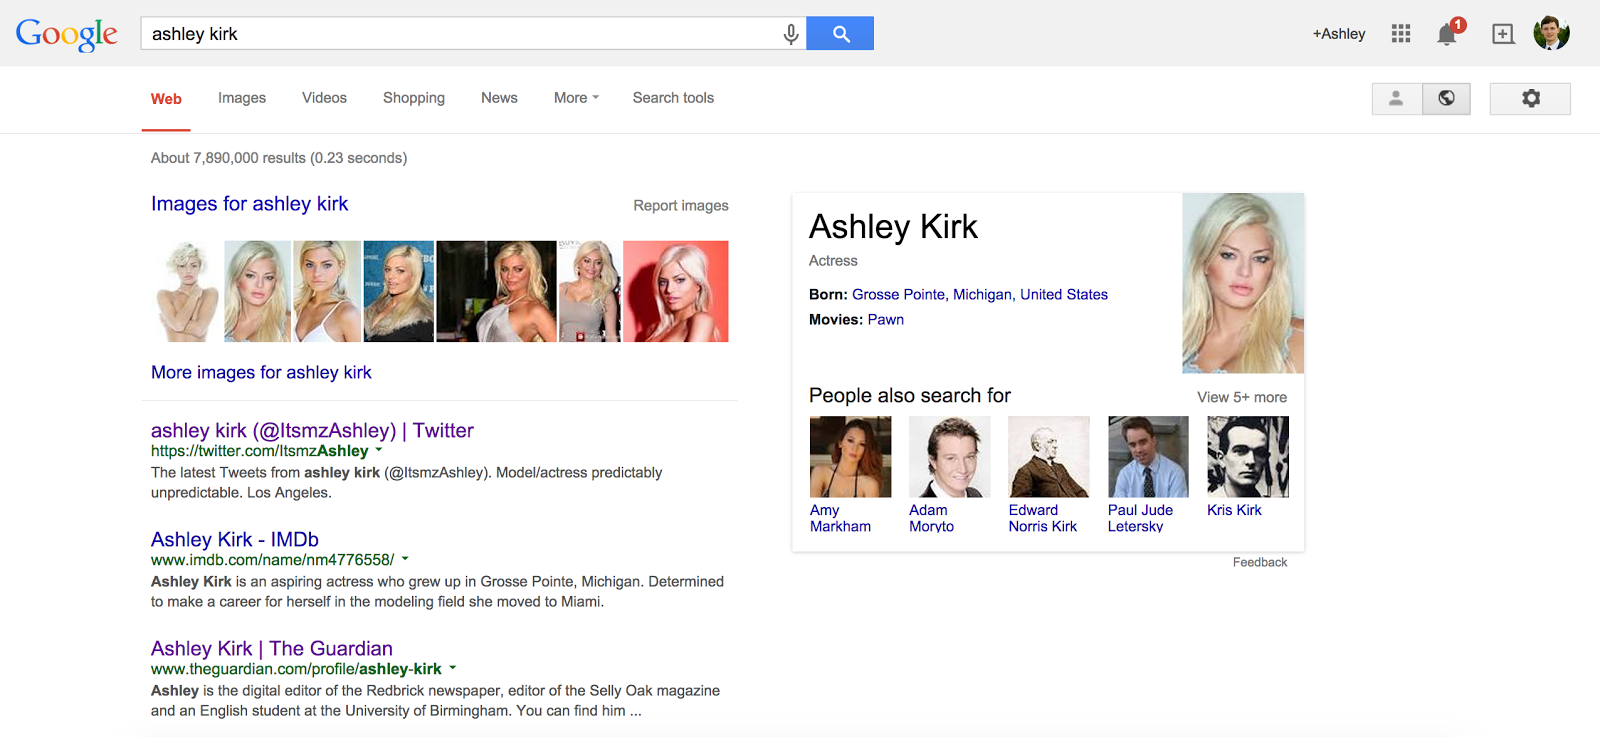1600x737 pixels.
Task: Open the account profile avatar
Action: [x=1551, y=33]
